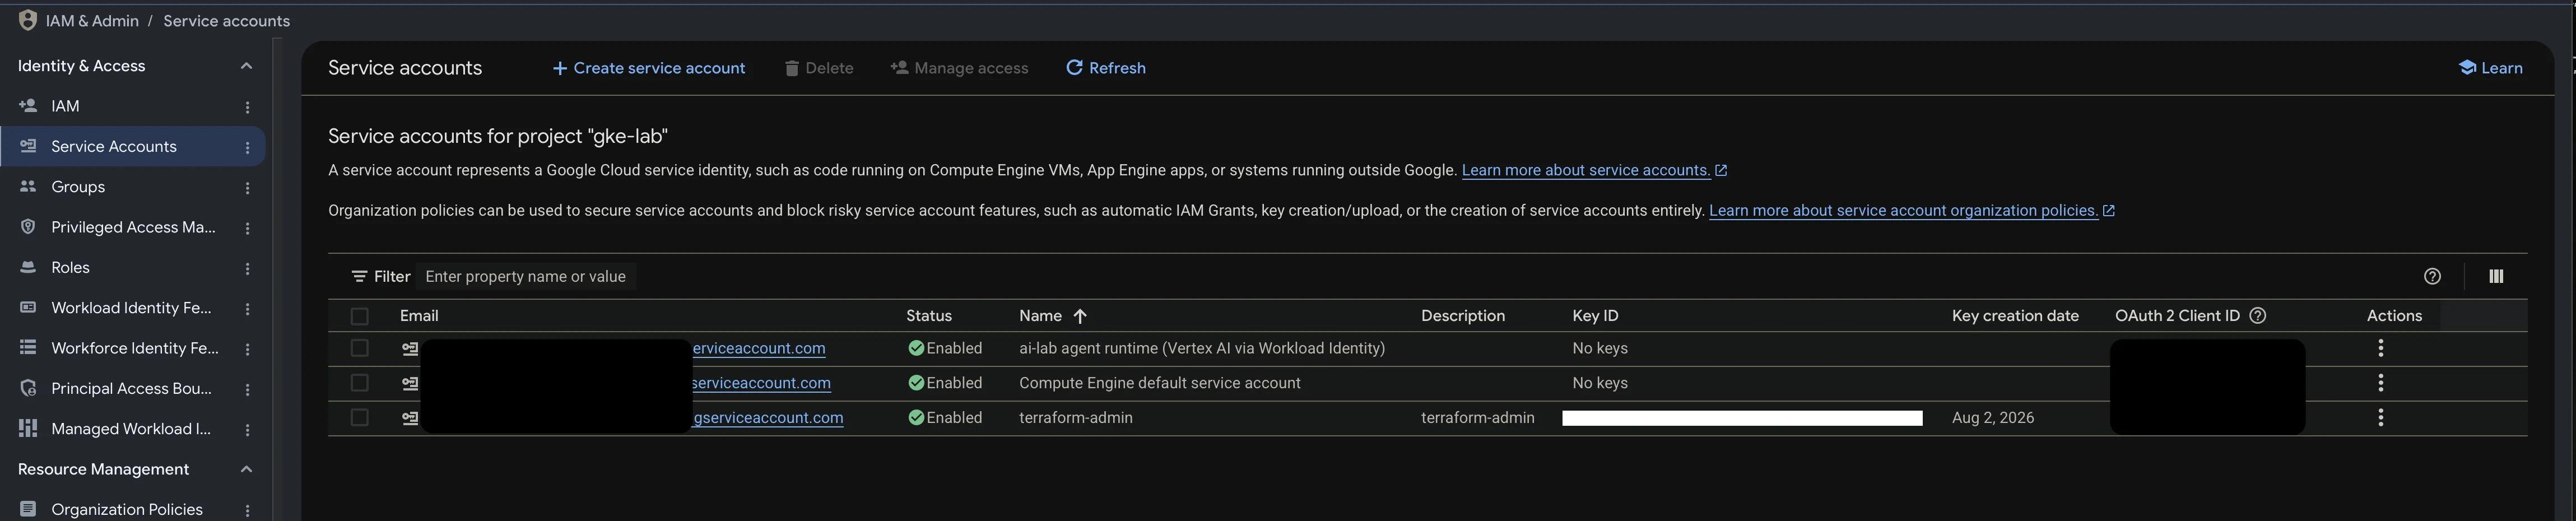Open the IAM item's three-dot menu
Viewport: 2576px width, 521px height.
[x=247, y=107]
